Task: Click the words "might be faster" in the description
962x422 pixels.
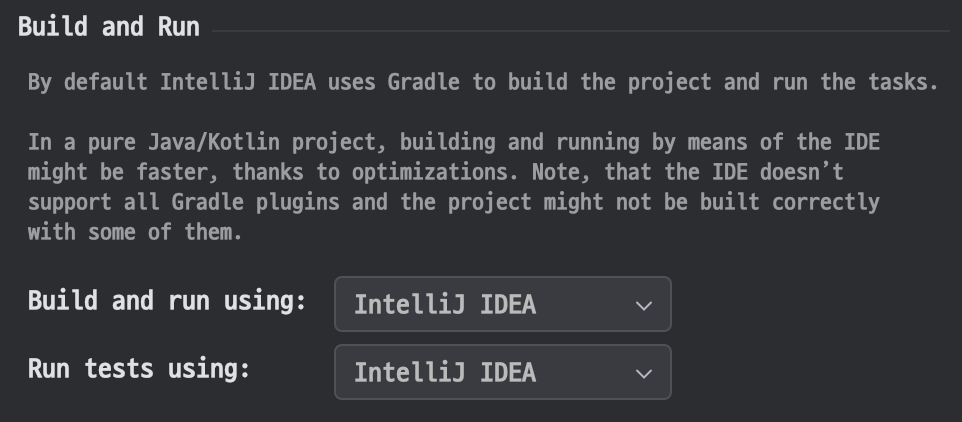Action: point(118,171)
